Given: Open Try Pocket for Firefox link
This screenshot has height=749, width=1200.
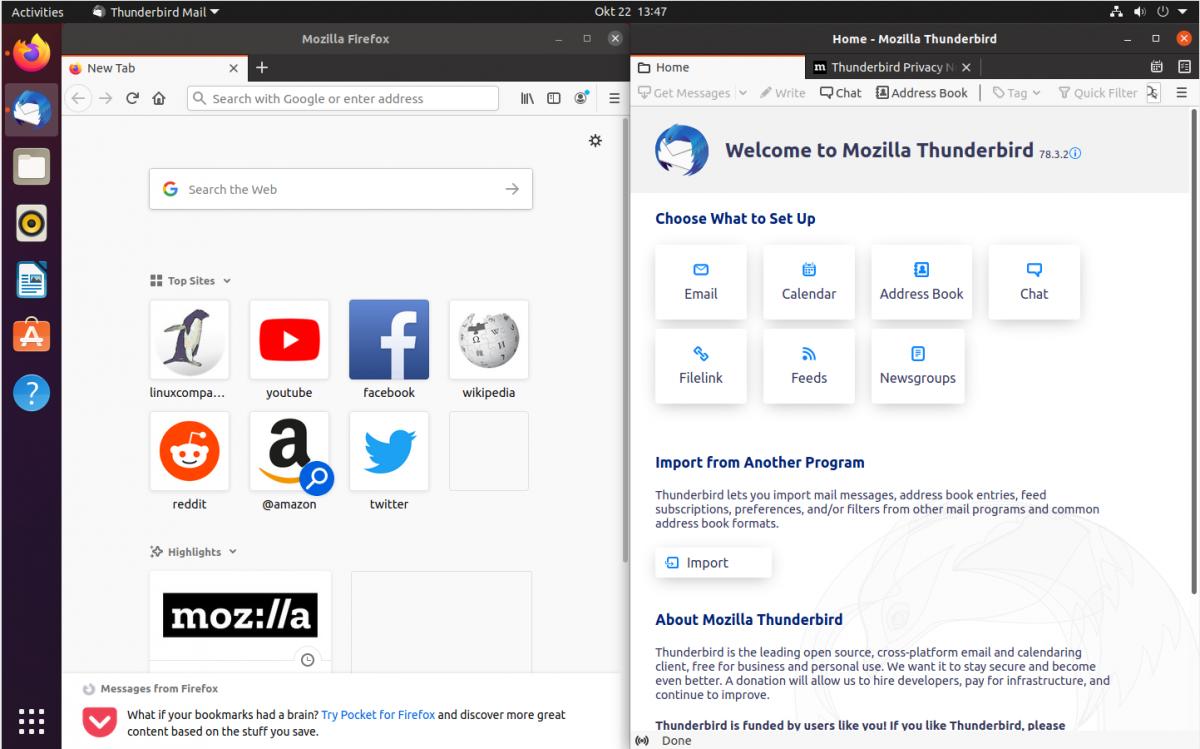Looking at the screenshot, I should [x=378, y=715].
